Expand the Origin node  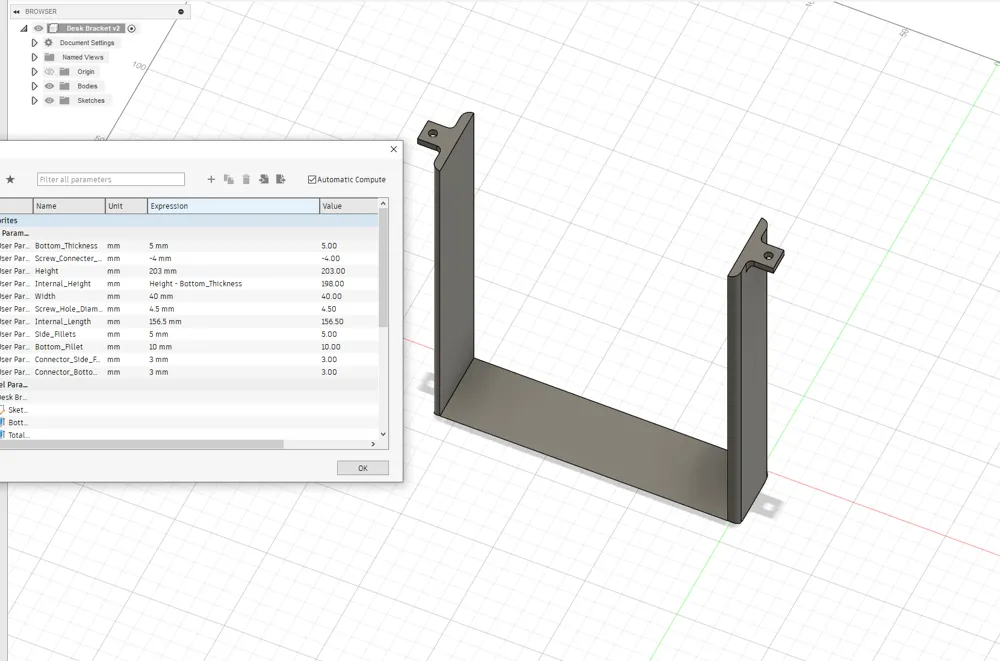click(x=34, y=71)
